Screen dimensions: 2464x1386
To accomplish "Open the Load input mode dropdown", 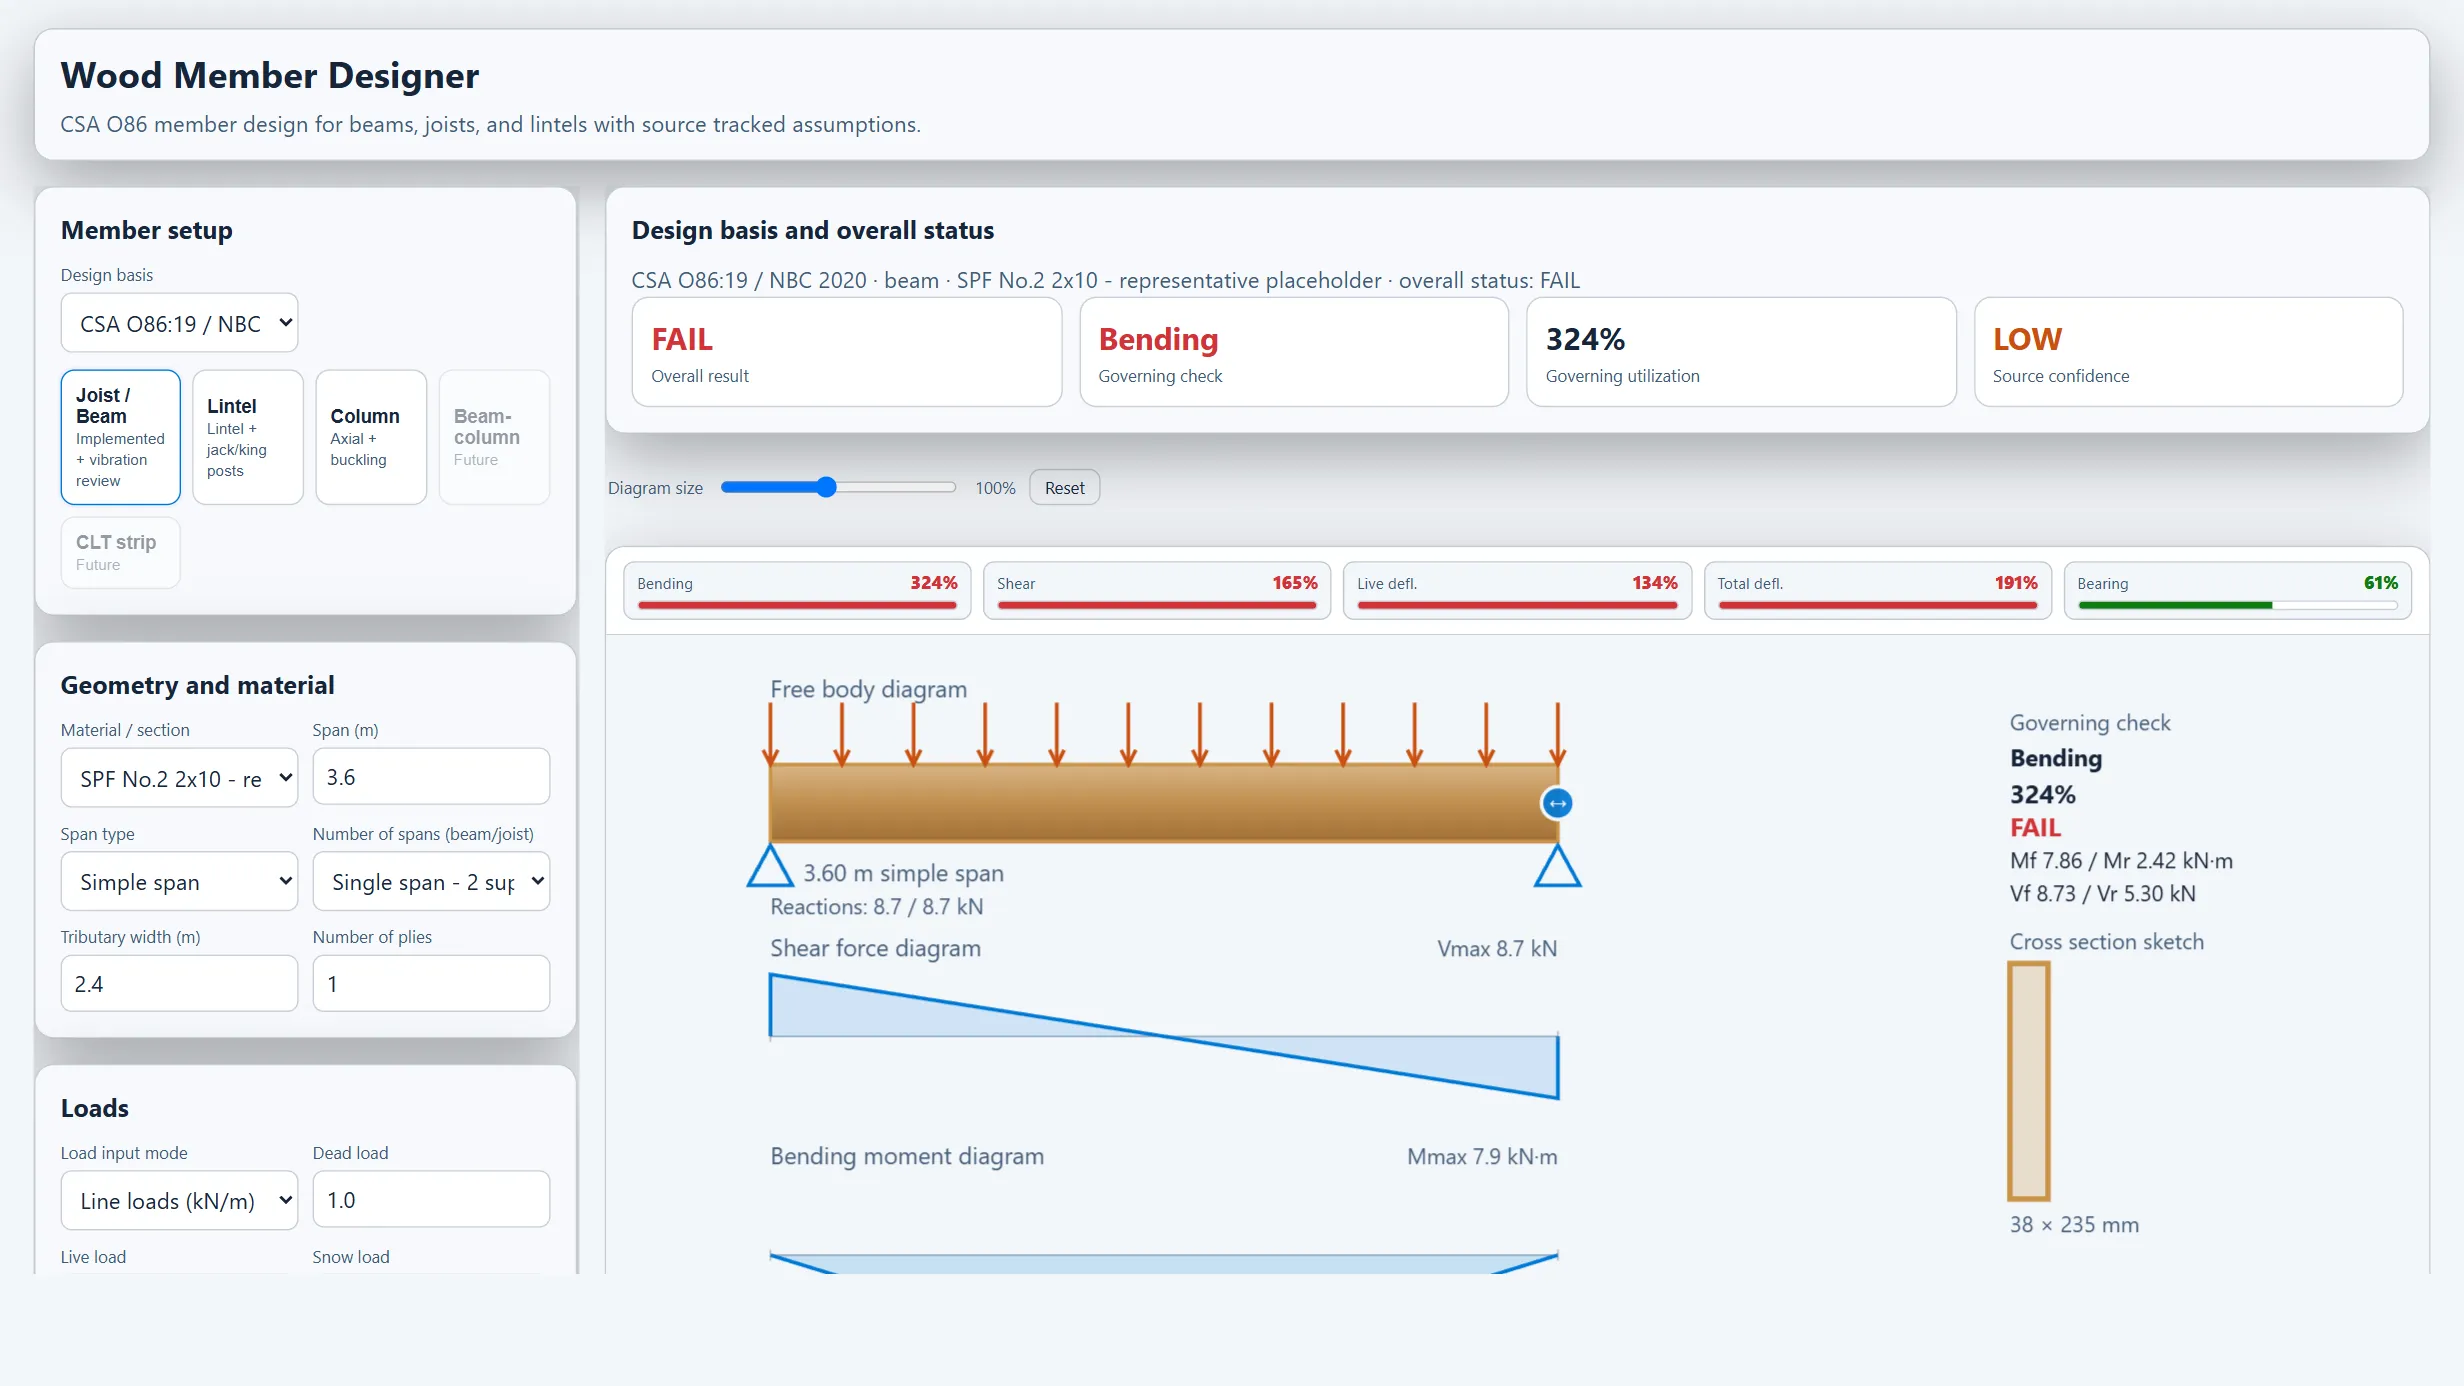I will pos(180,1200).
